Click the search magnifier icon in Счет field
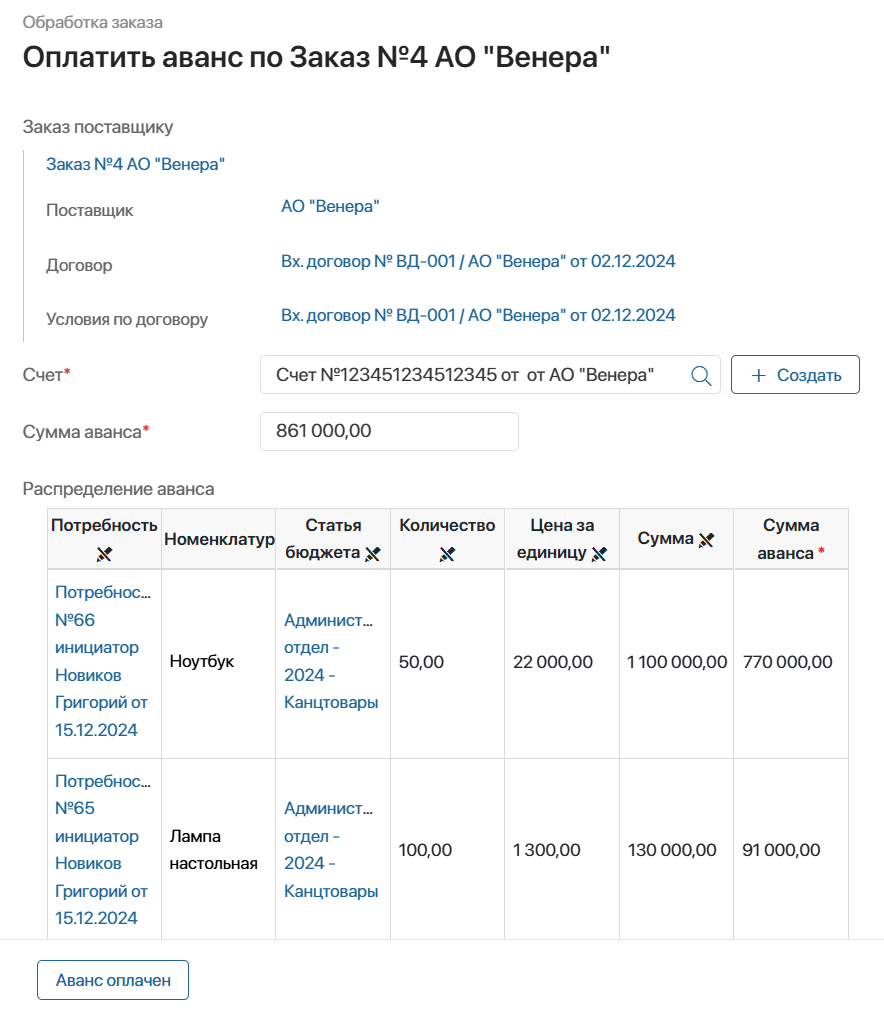Image resolution: width=884 pixels, height=1018 pixels. pyautogui.click(x=701, y=375)
